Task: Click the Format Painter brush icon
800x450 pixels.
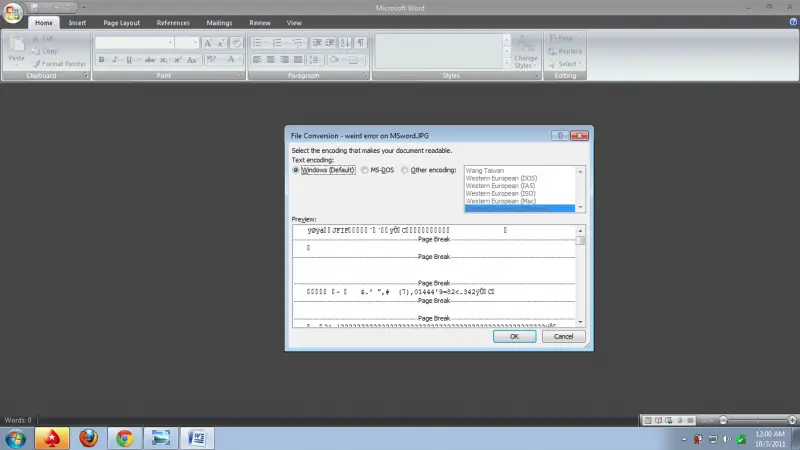Action: pyautogui.click(x=36, y=64)
